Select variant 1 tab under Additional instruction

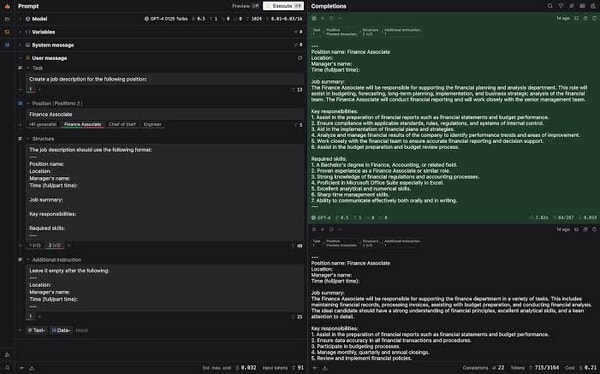31,316
